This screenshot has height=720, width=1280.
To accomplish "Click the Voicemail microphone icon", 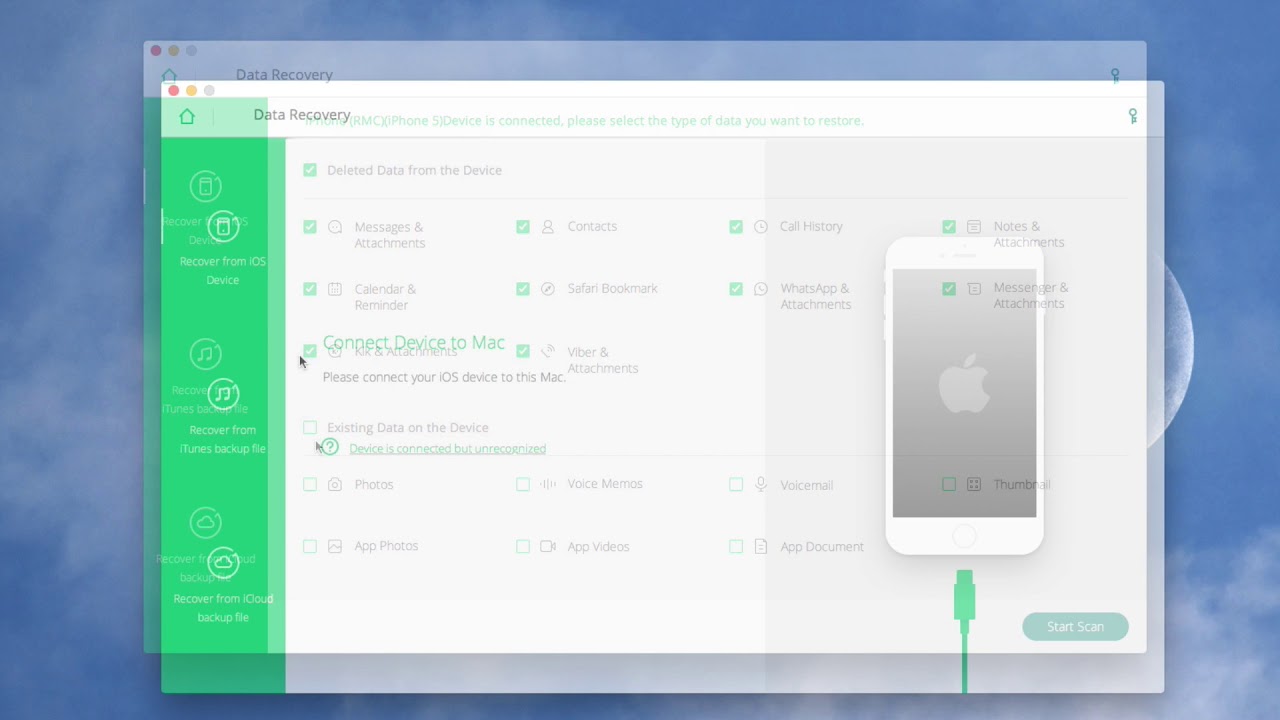I will click(761, 484).
